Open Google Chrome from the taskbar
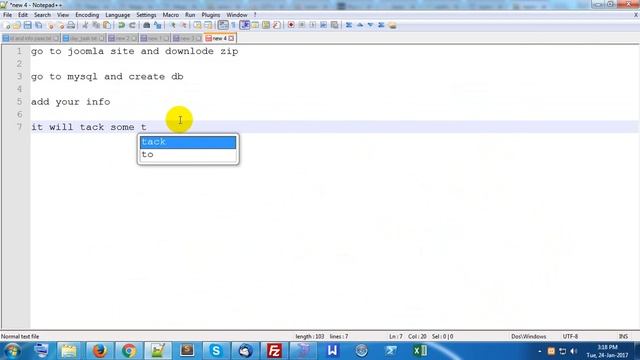 [x=129, y=351]
